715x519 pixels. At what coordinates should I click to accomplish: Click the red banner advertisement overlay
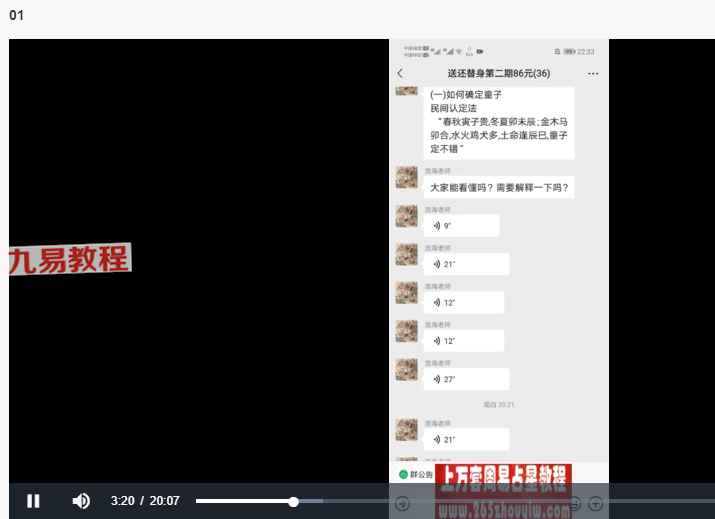[503, 491]
